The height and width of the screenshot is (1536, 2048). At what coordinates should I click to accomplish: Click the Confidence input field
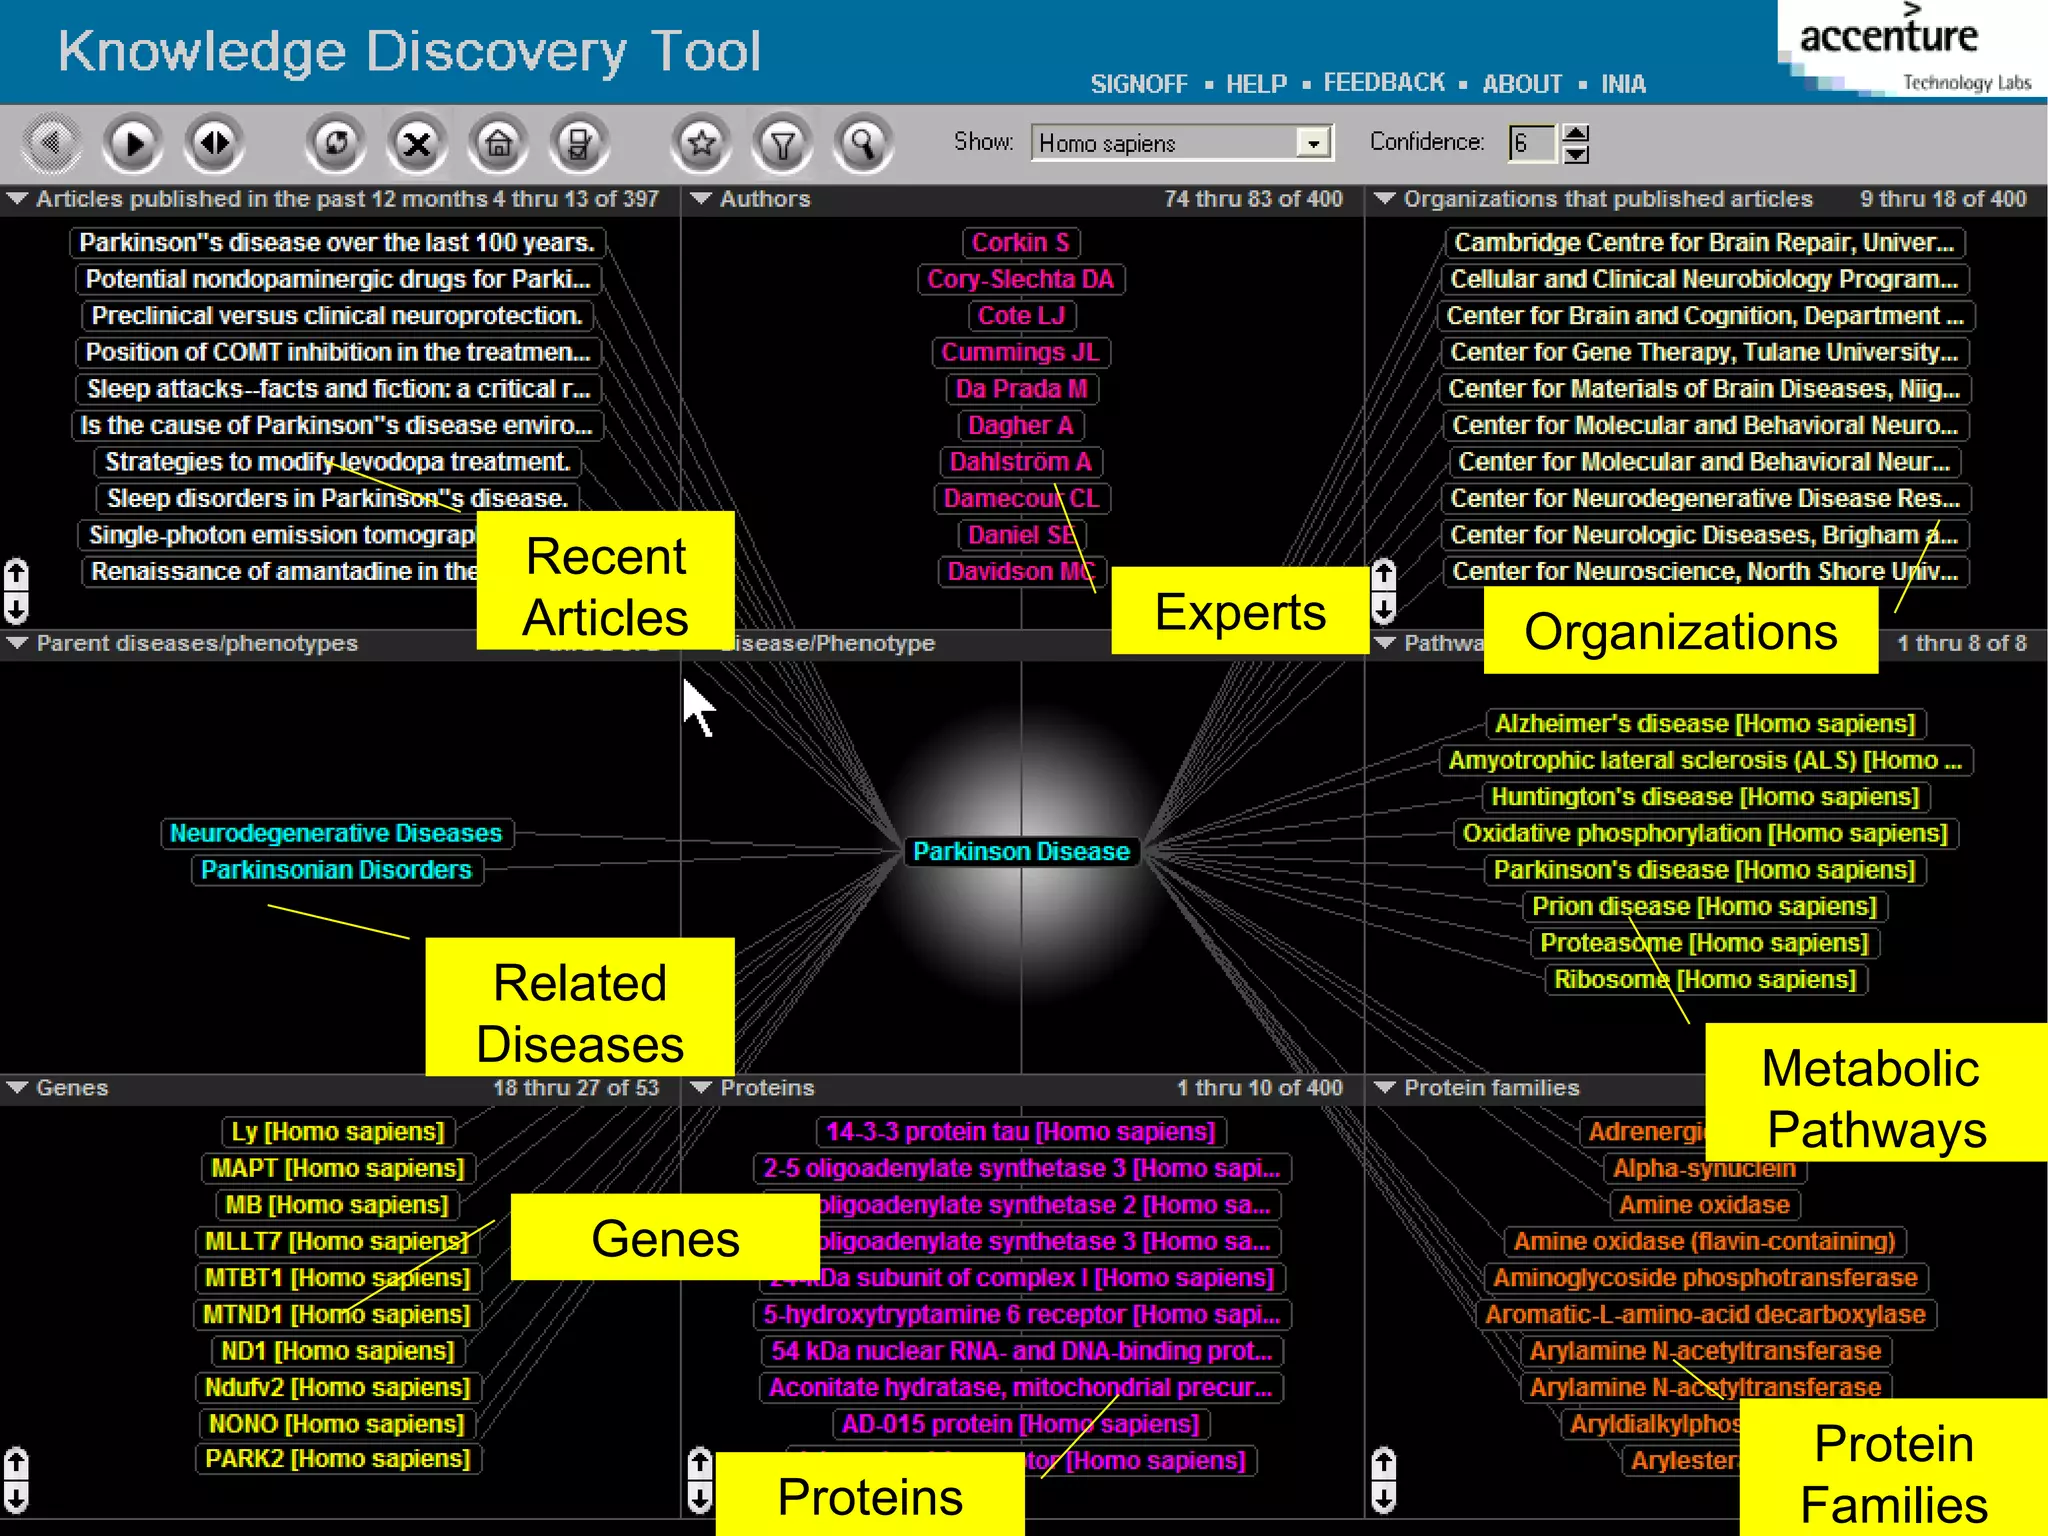[x=1533, y=143]
